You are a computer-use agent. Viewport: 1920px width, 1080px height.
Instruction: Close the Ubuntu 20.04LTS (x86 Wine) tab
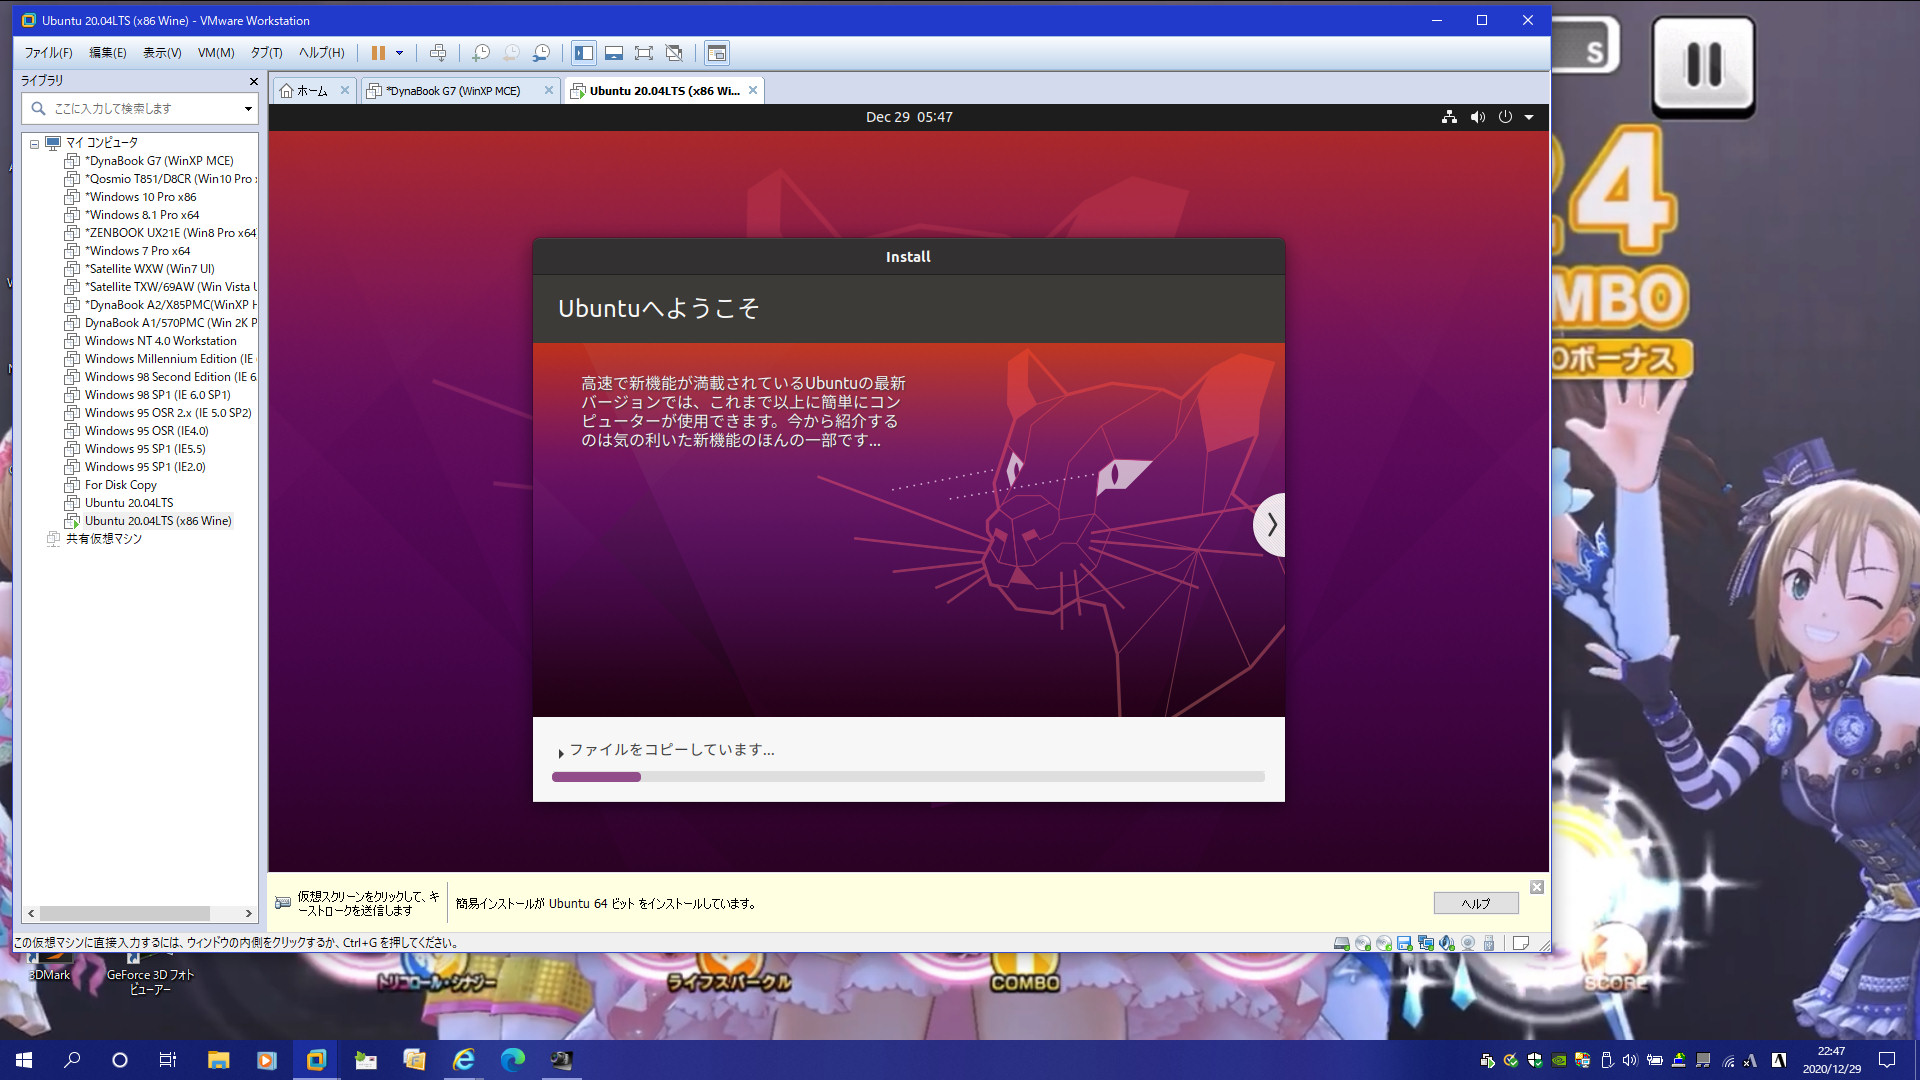pos(753,90)
